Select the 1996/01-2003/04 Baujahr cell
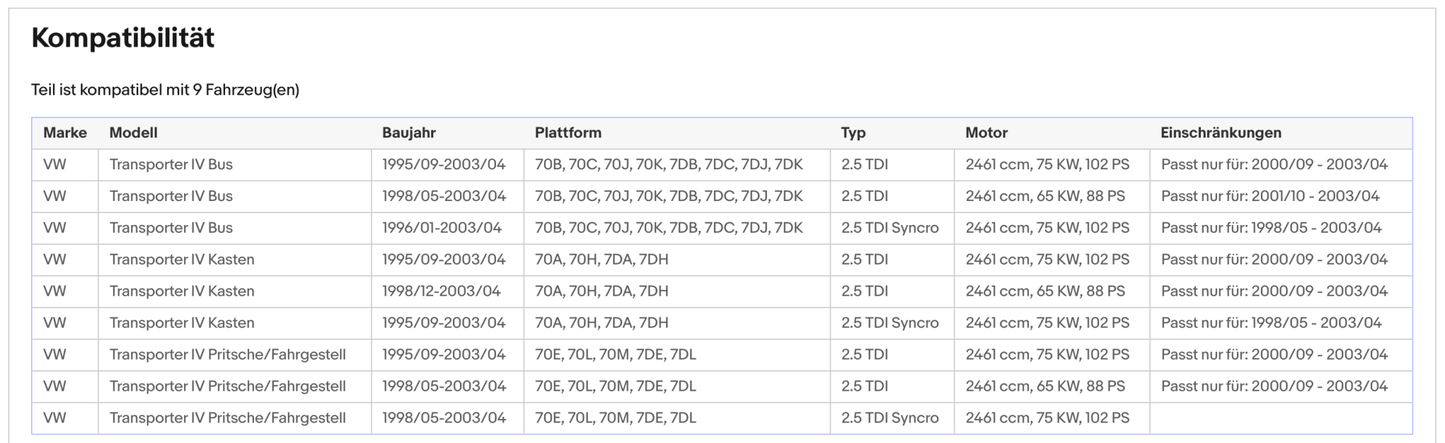 click(x=442, y=228)
